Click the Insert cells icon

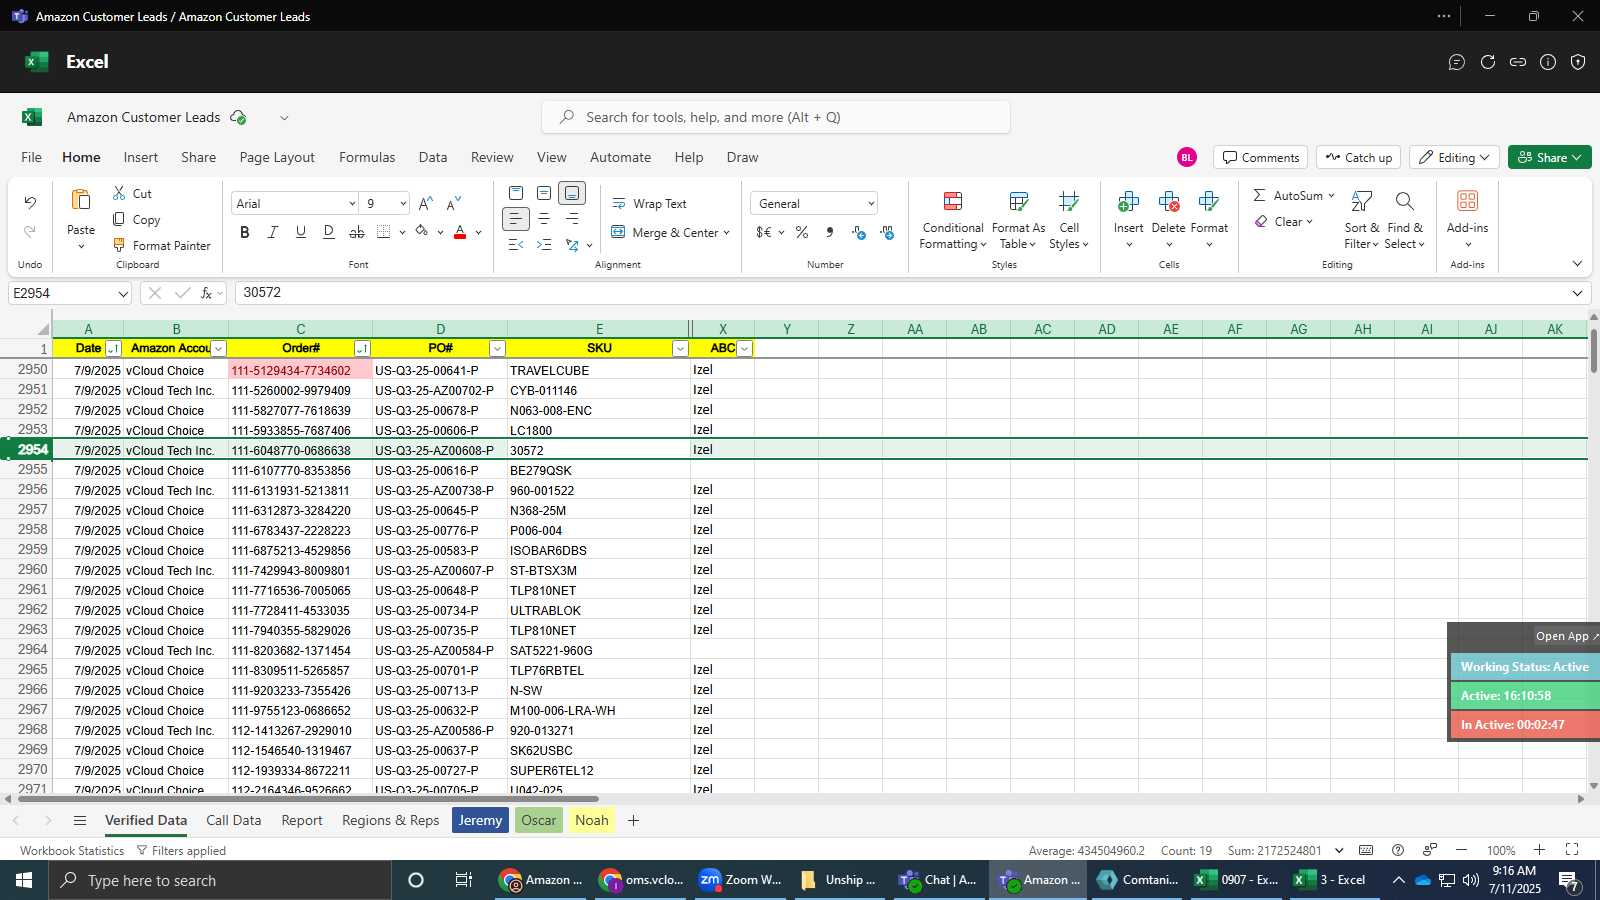point(1129,202)
